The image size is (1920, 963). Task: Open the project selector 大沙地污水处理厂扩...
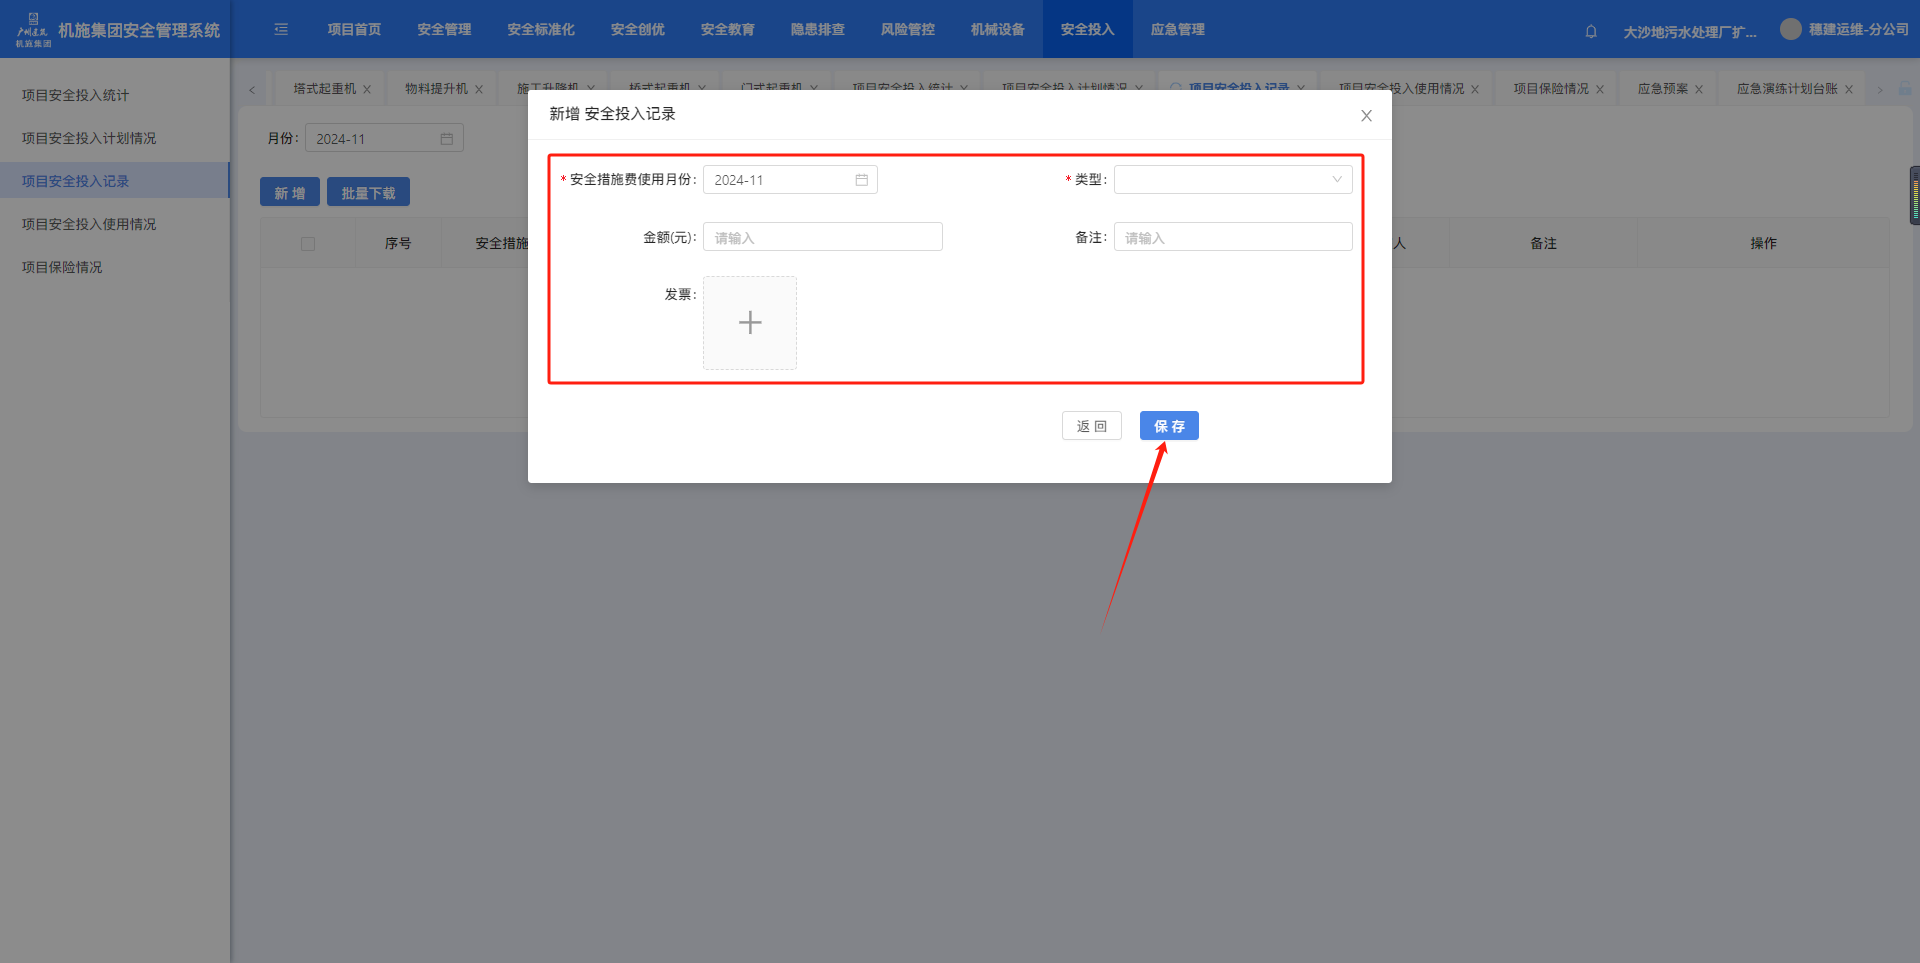tap(1689, 32)
